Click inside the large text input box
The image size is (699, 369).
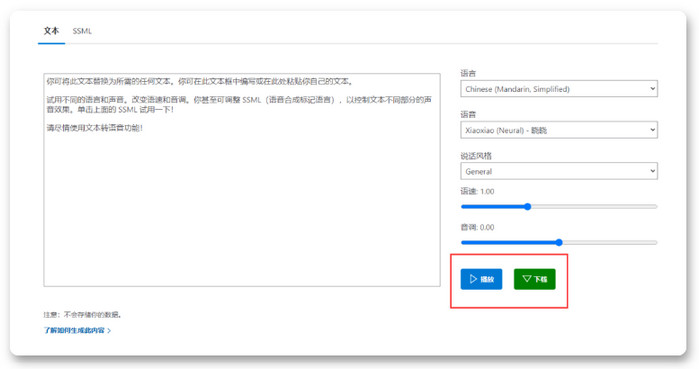pyautogui.click(x=242, y=180)
